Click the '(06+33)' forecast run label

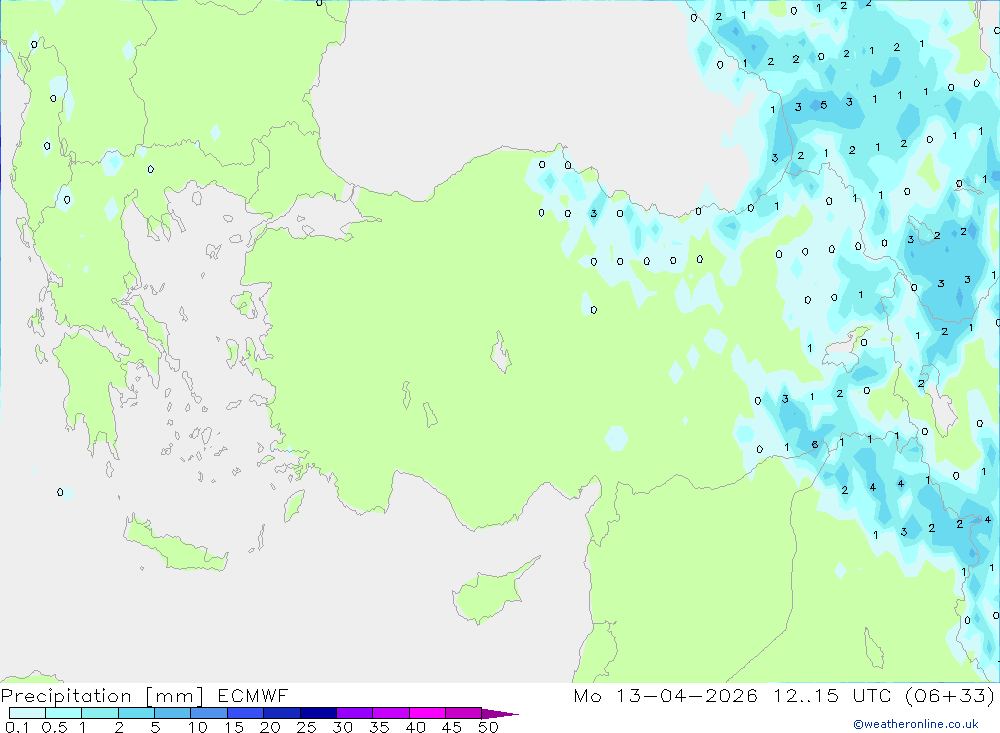(950, 695)
